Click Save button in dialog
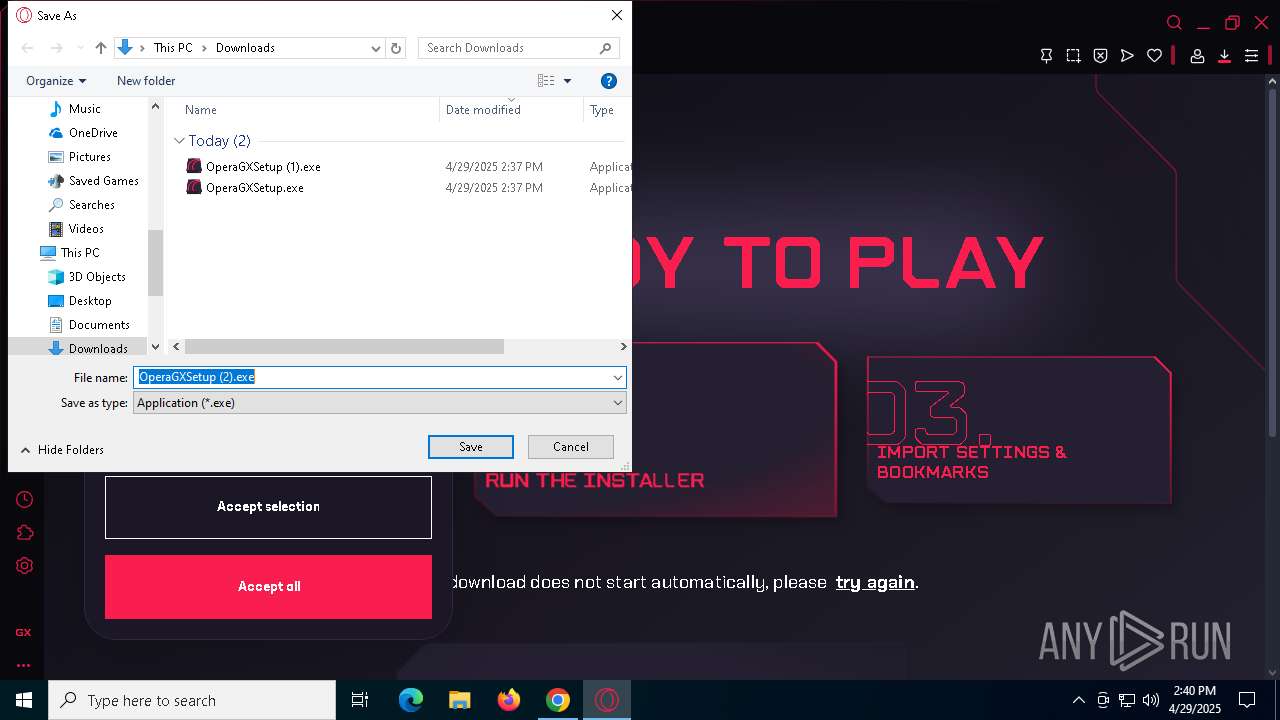This screenshot has height=720, width=1280. [471, 447]
